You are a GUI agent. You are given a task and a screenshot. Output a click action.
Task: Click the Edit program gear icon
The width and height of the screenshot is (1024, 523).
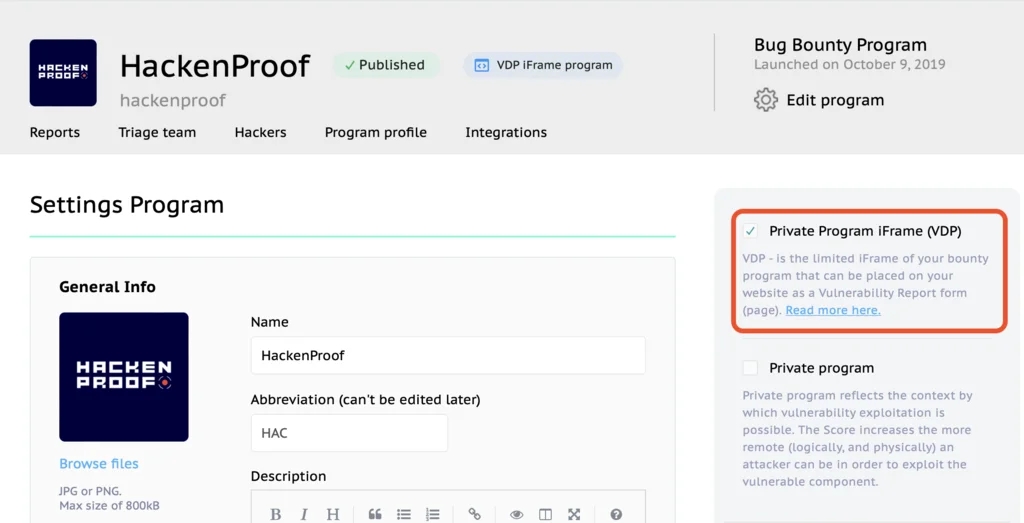click(765, 100)
